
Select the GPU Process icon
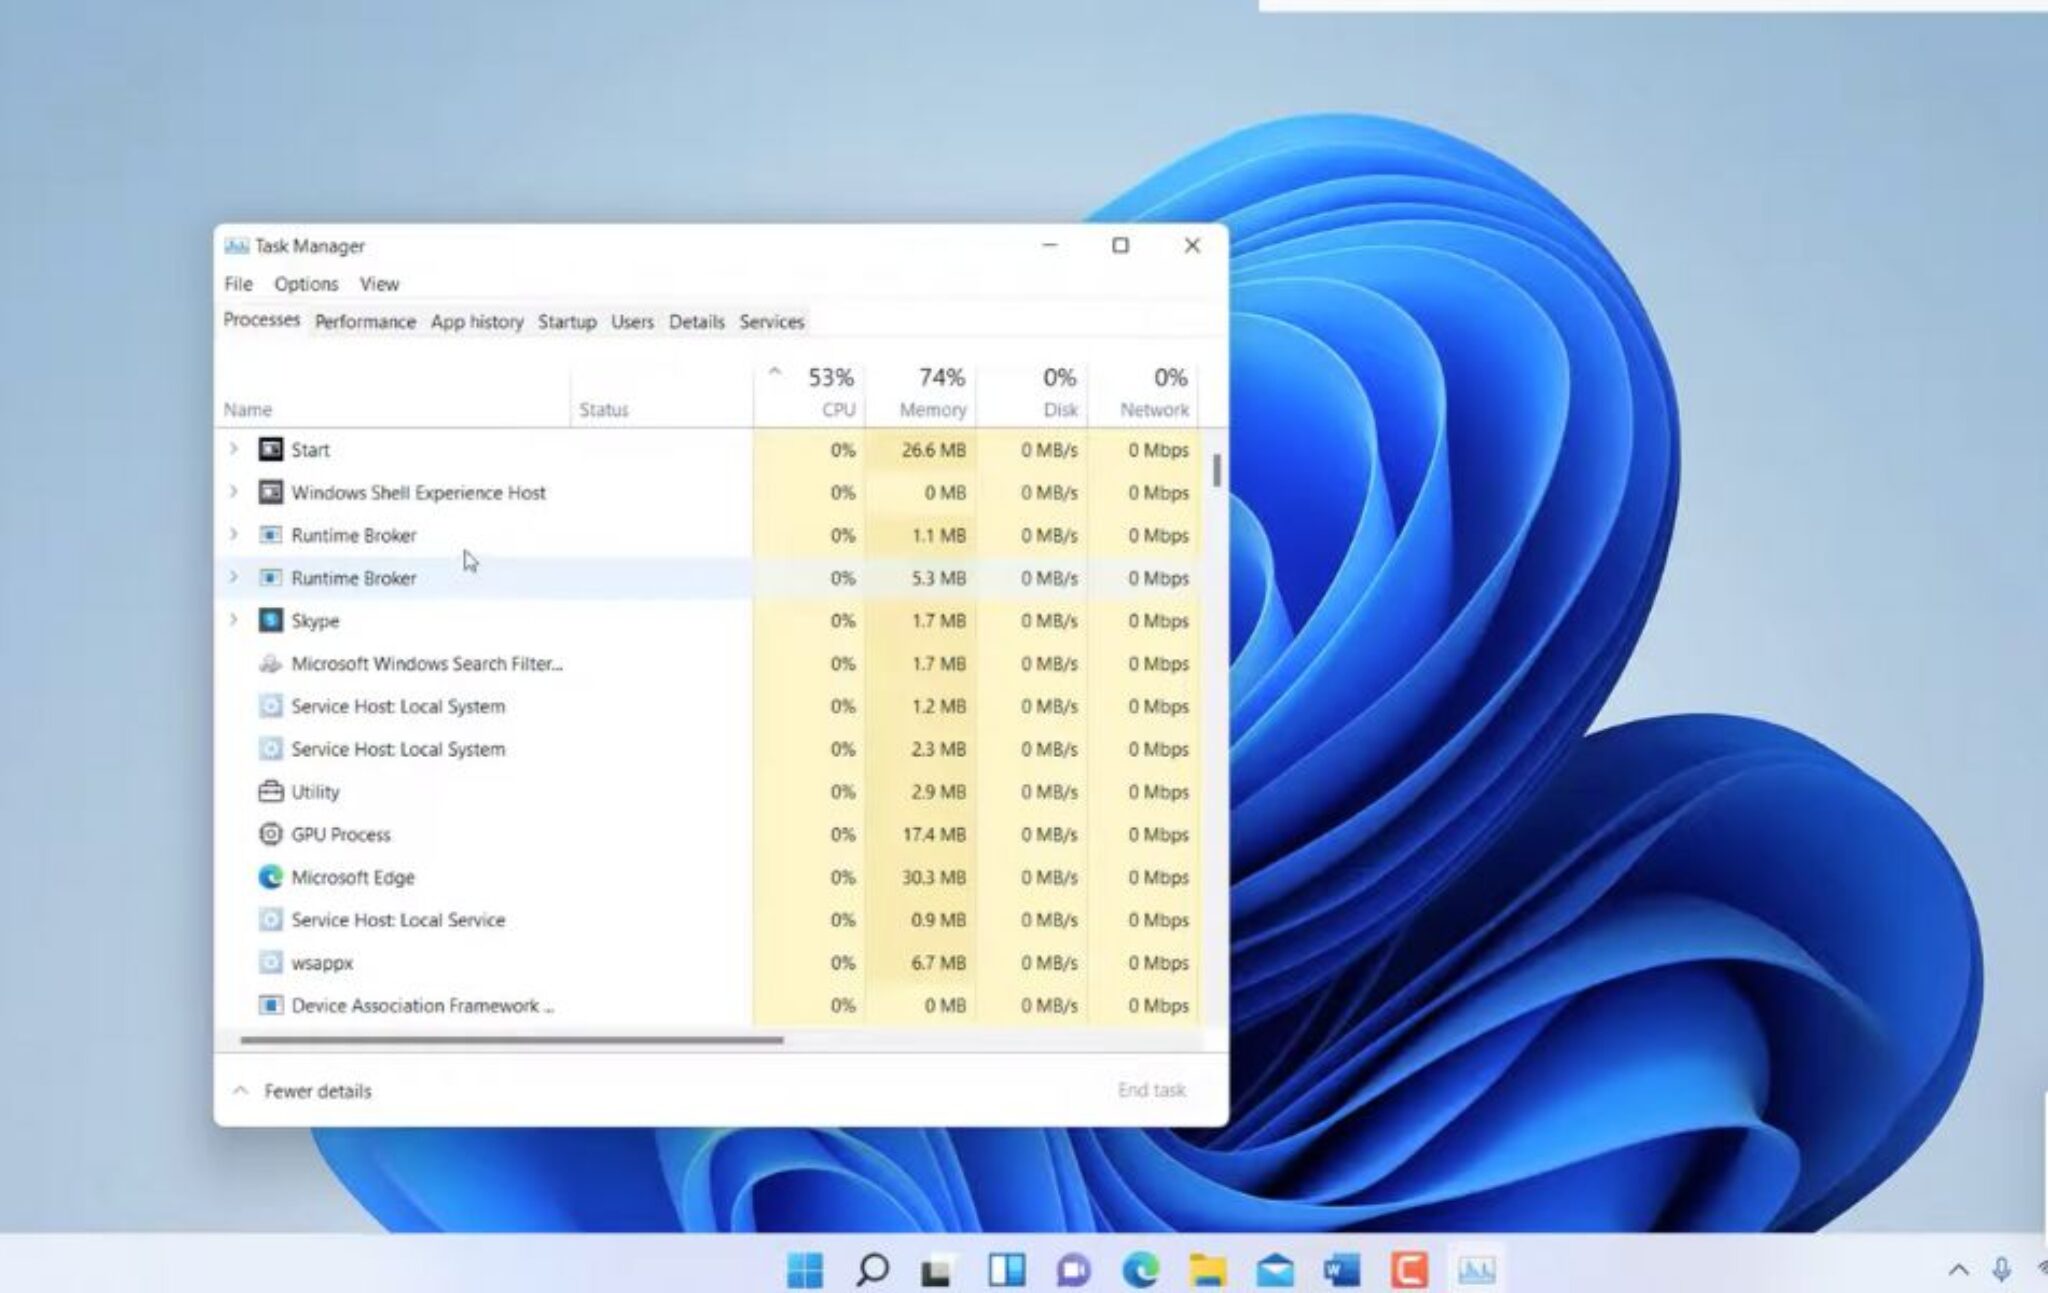(269, 834)
